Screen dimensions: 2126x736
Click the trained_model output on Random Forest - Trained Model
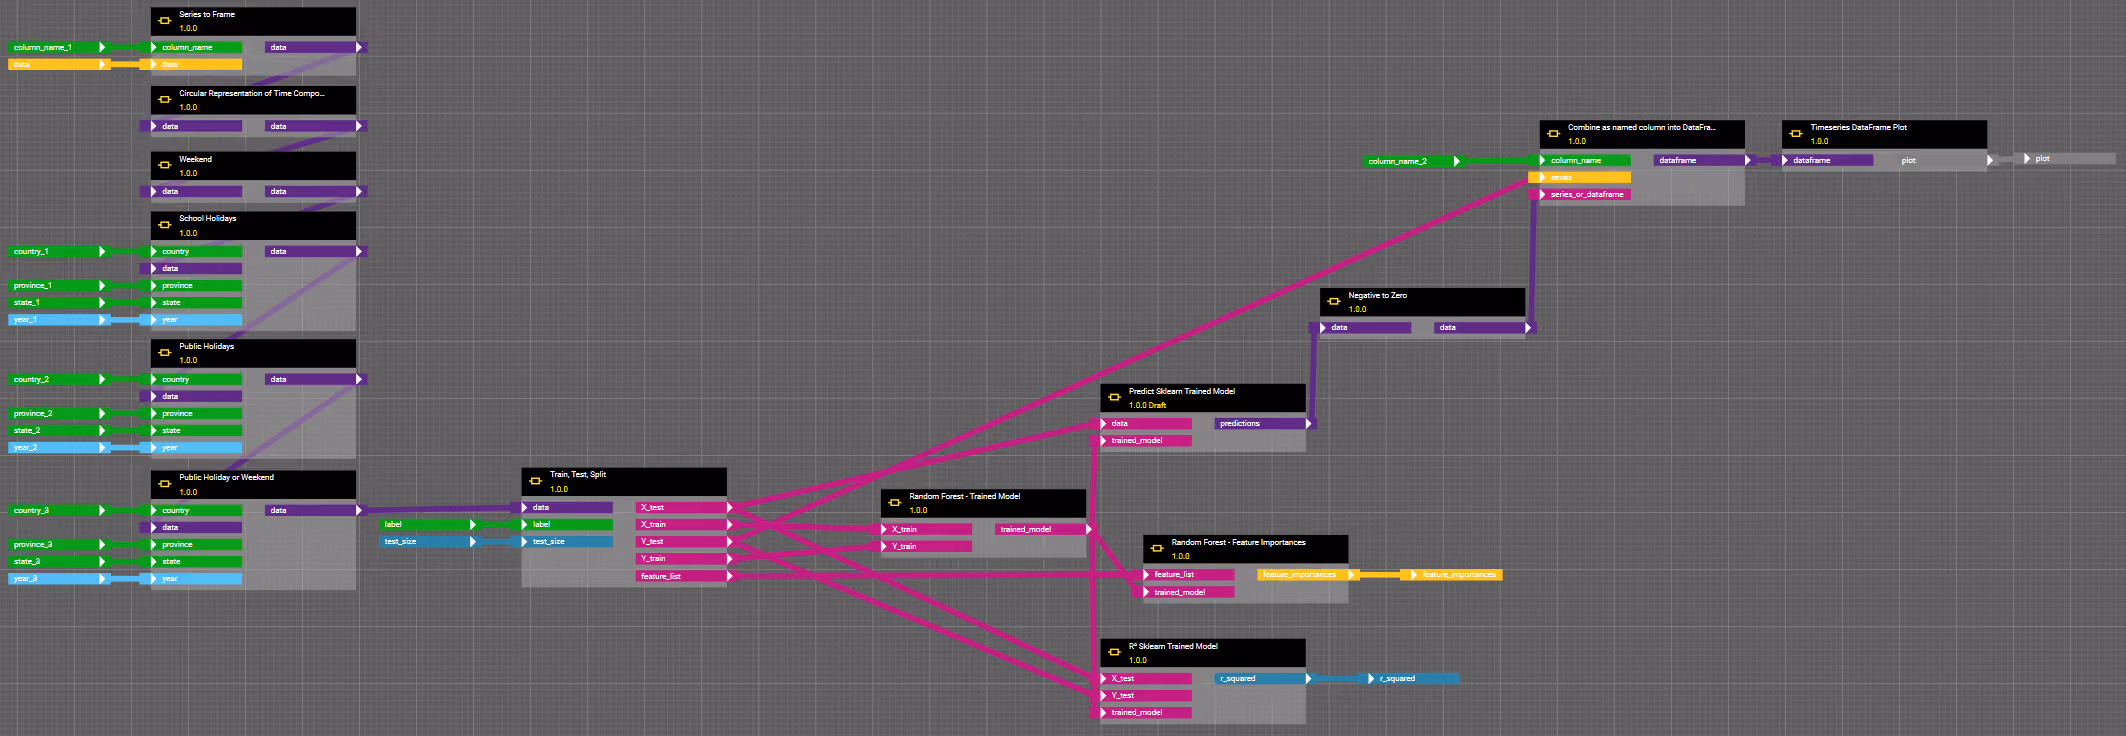coord(1043,529)
